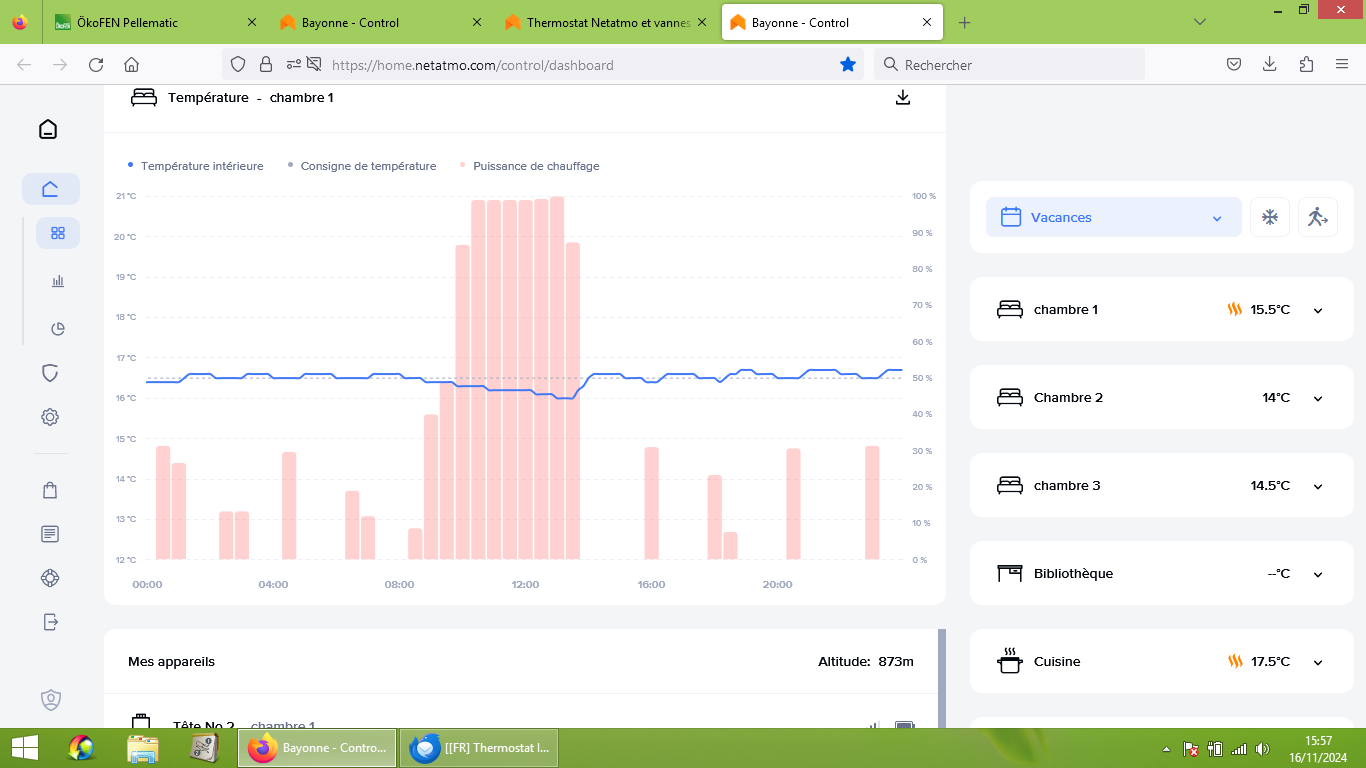Open the Vacances schedule dropdown

1113,217
